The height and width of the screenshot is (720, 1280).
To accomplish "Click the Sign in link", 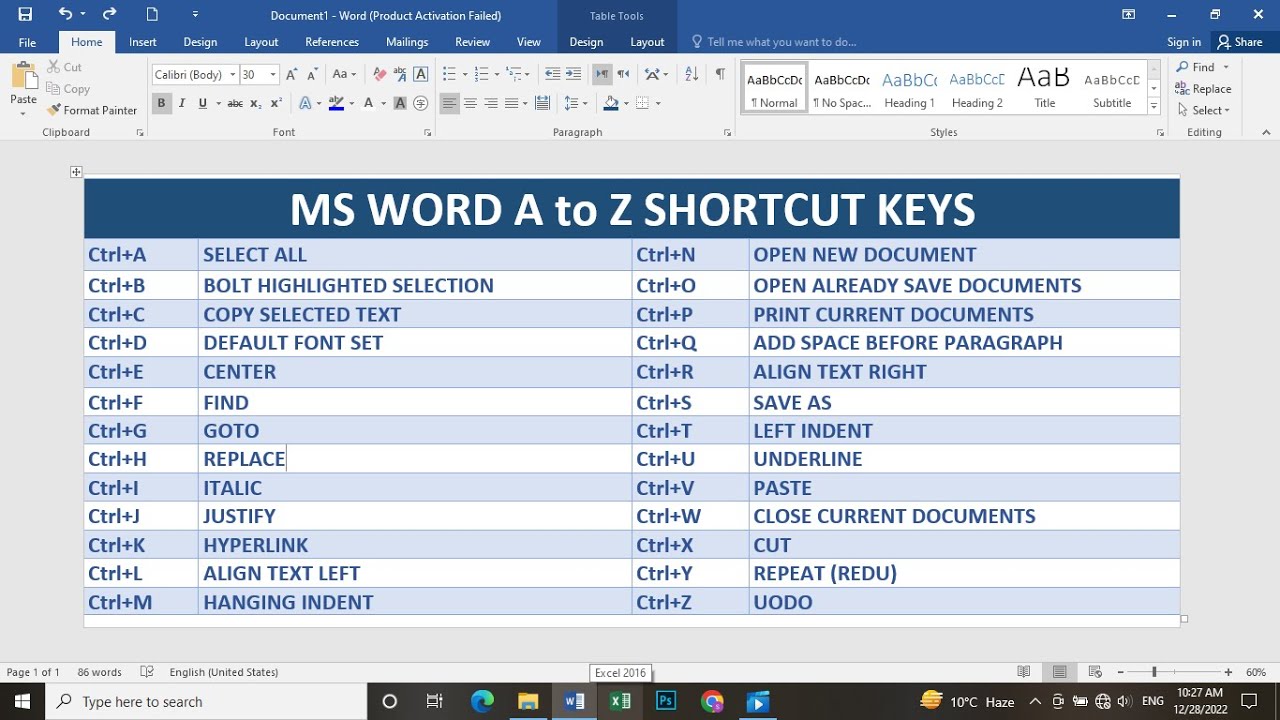I will point(1184,42).
